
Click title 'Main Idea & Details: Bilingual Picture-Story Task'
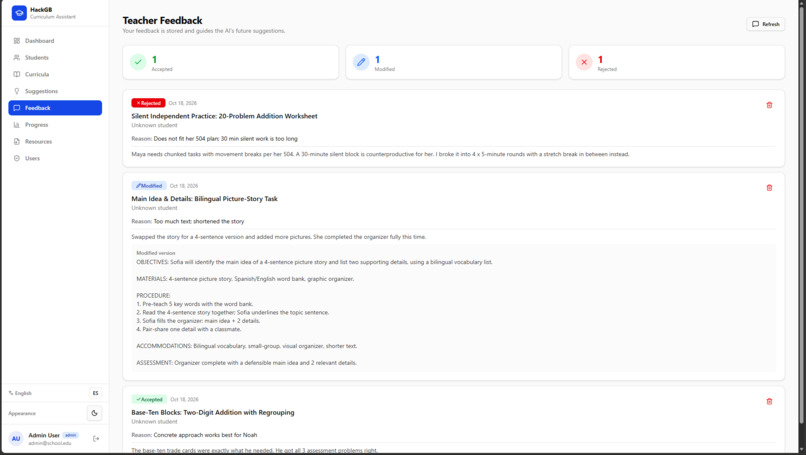tap(204, 199)
